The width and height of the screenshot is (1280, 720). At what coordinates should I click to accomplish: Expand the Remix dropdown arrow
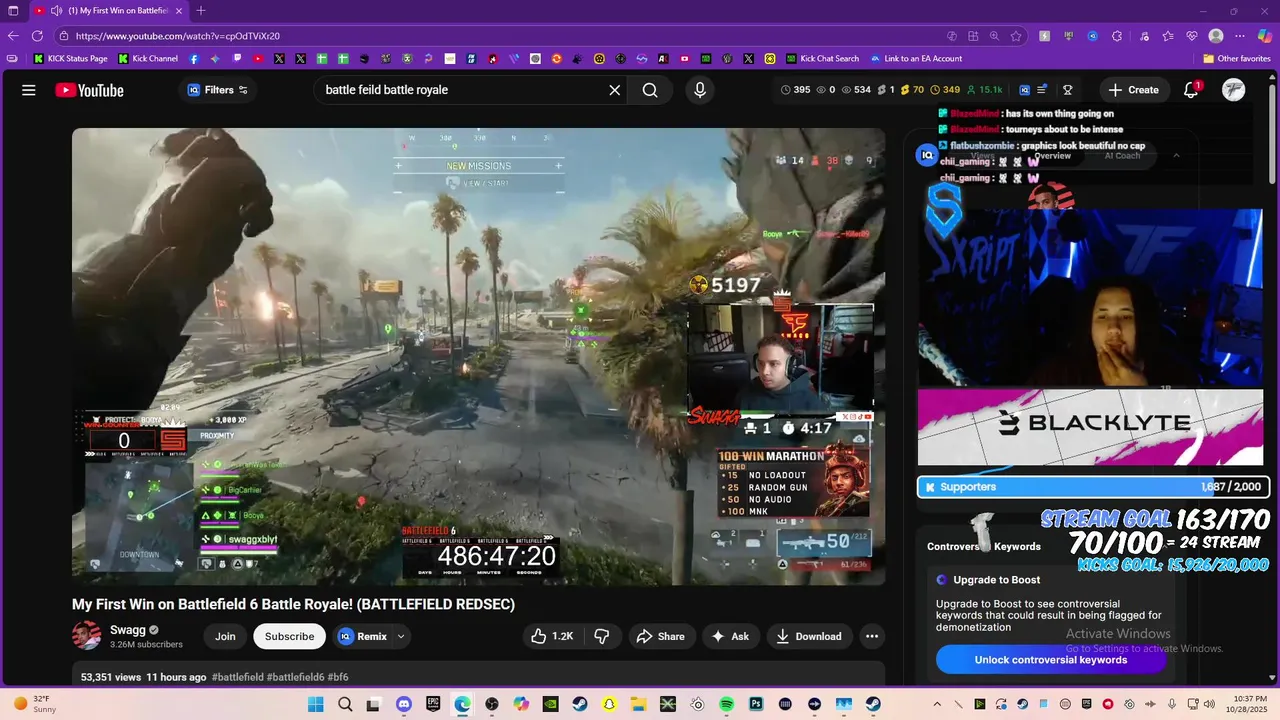coord(401,636)
